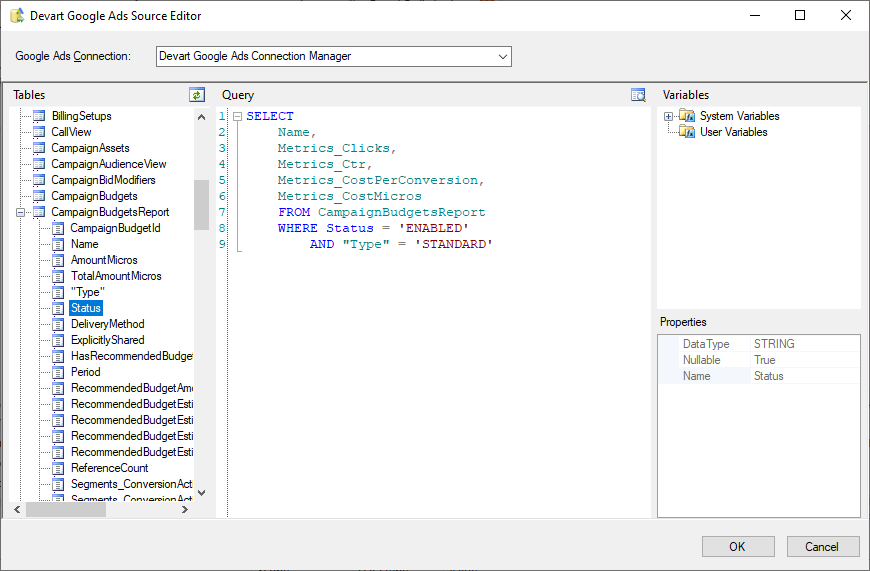Collapse the CampaignBudgetsReport tree node
The image size is (870, 571).
click(x=21, y=212)
